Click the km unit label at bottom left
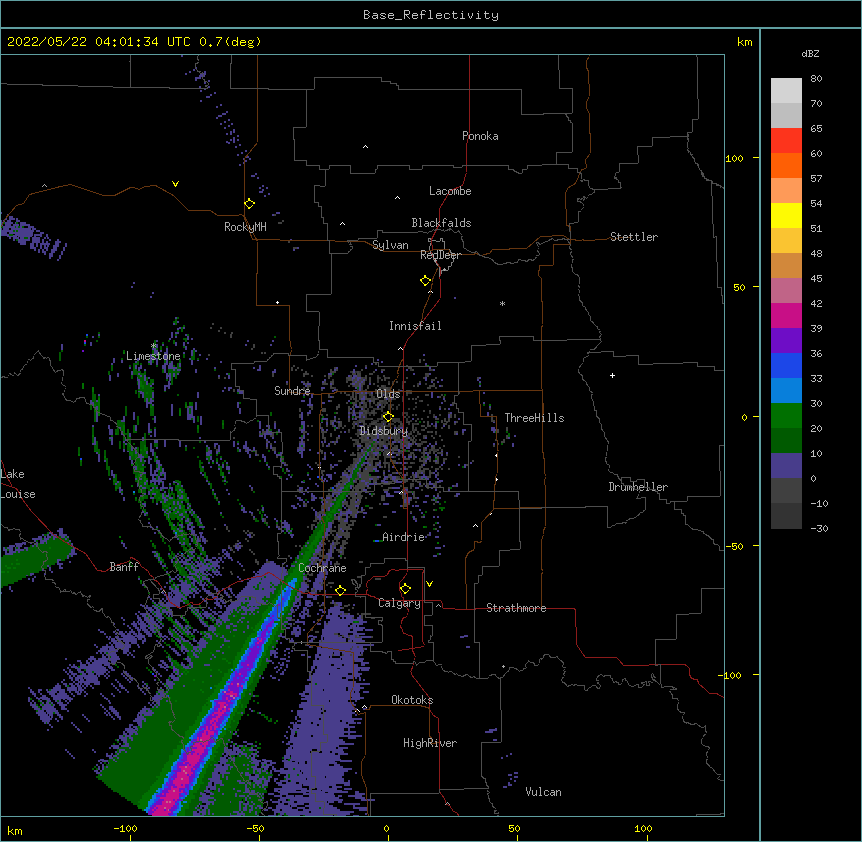This screenshot has width=862, height=842. click(x=15, y=830)
